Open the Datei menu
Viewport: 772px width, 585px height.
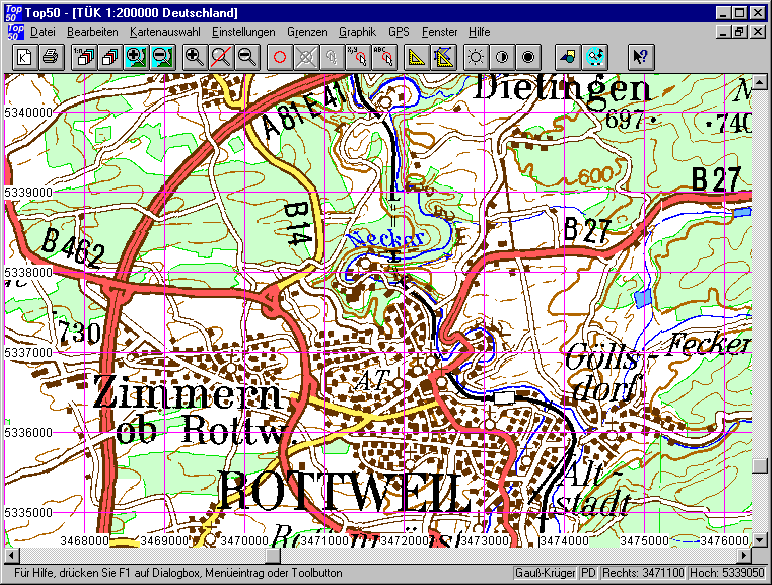[42, 32]
